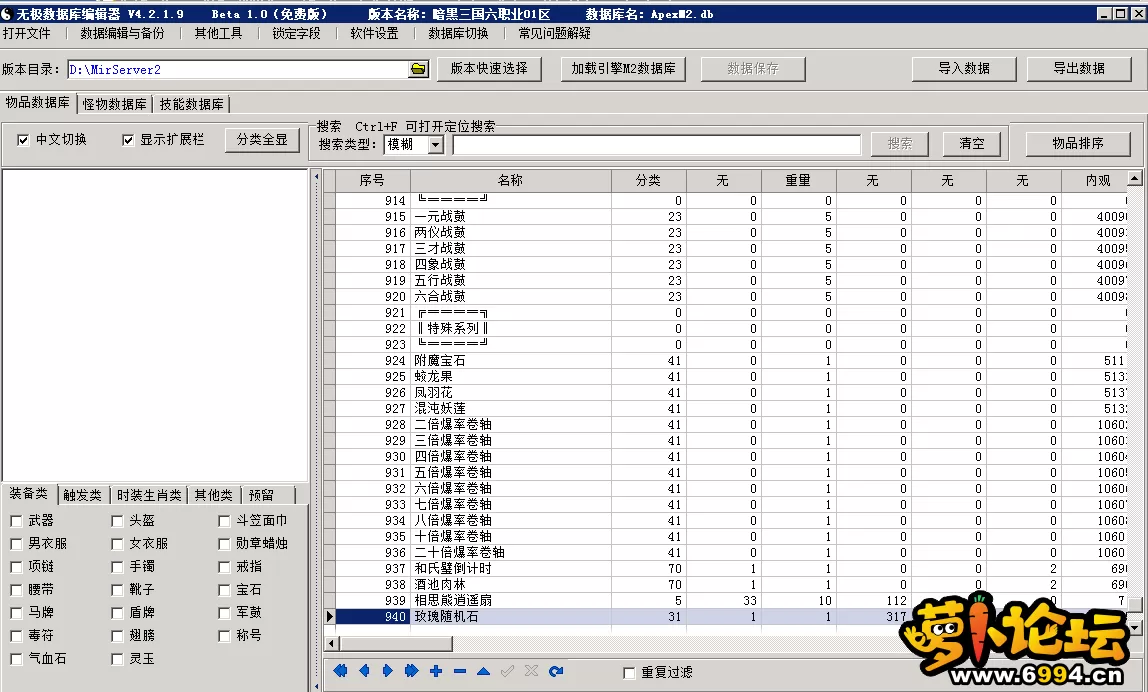Click the edit record triangle icon
This screenshot has width=1148, height=692.
click(483, 671)
